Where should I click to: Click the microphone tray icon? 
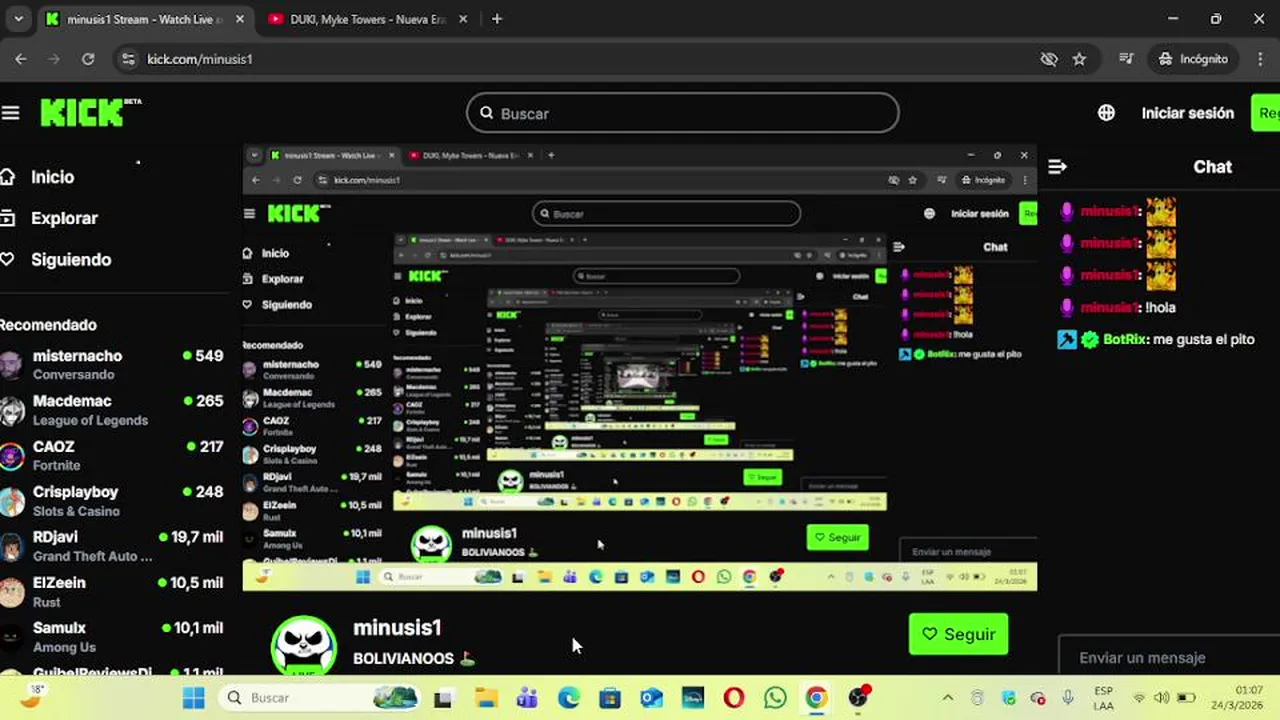point(1068,698)
